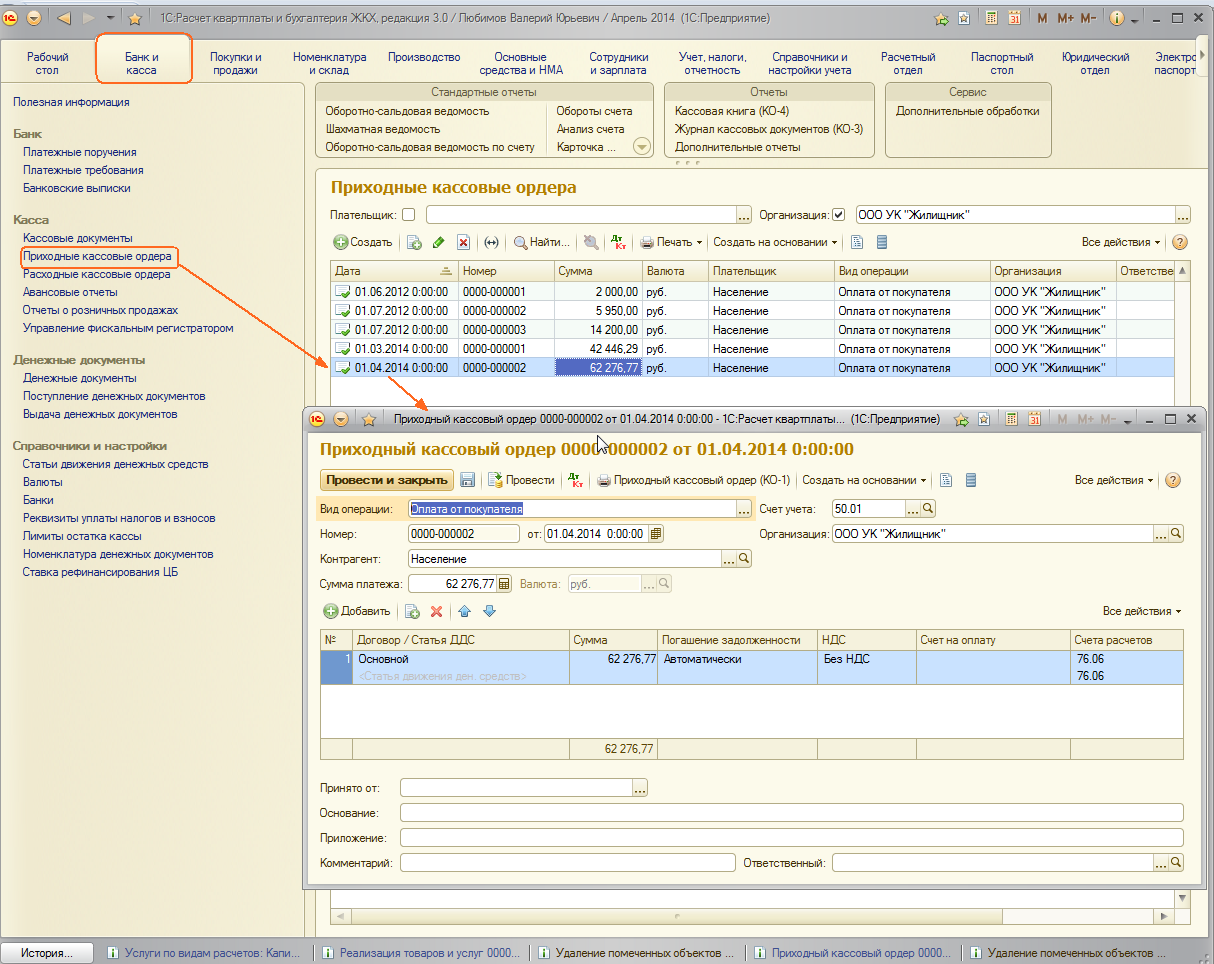Expand standard reports list round arrow
The height and width of the screenshot is (964, 1214).
[x=642, y=147]
